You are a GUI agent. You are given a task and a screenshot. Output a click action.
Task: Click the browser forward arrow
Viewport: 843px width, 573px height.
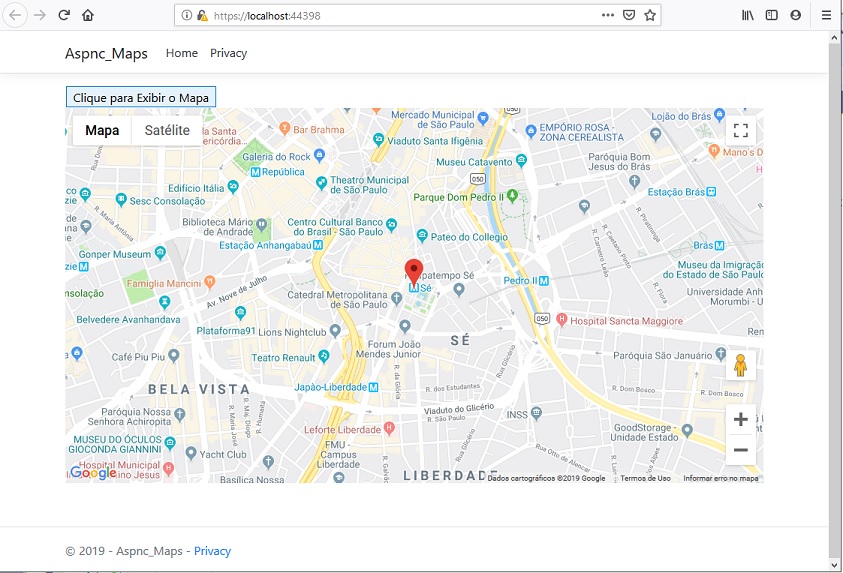[x=40, y=15]
